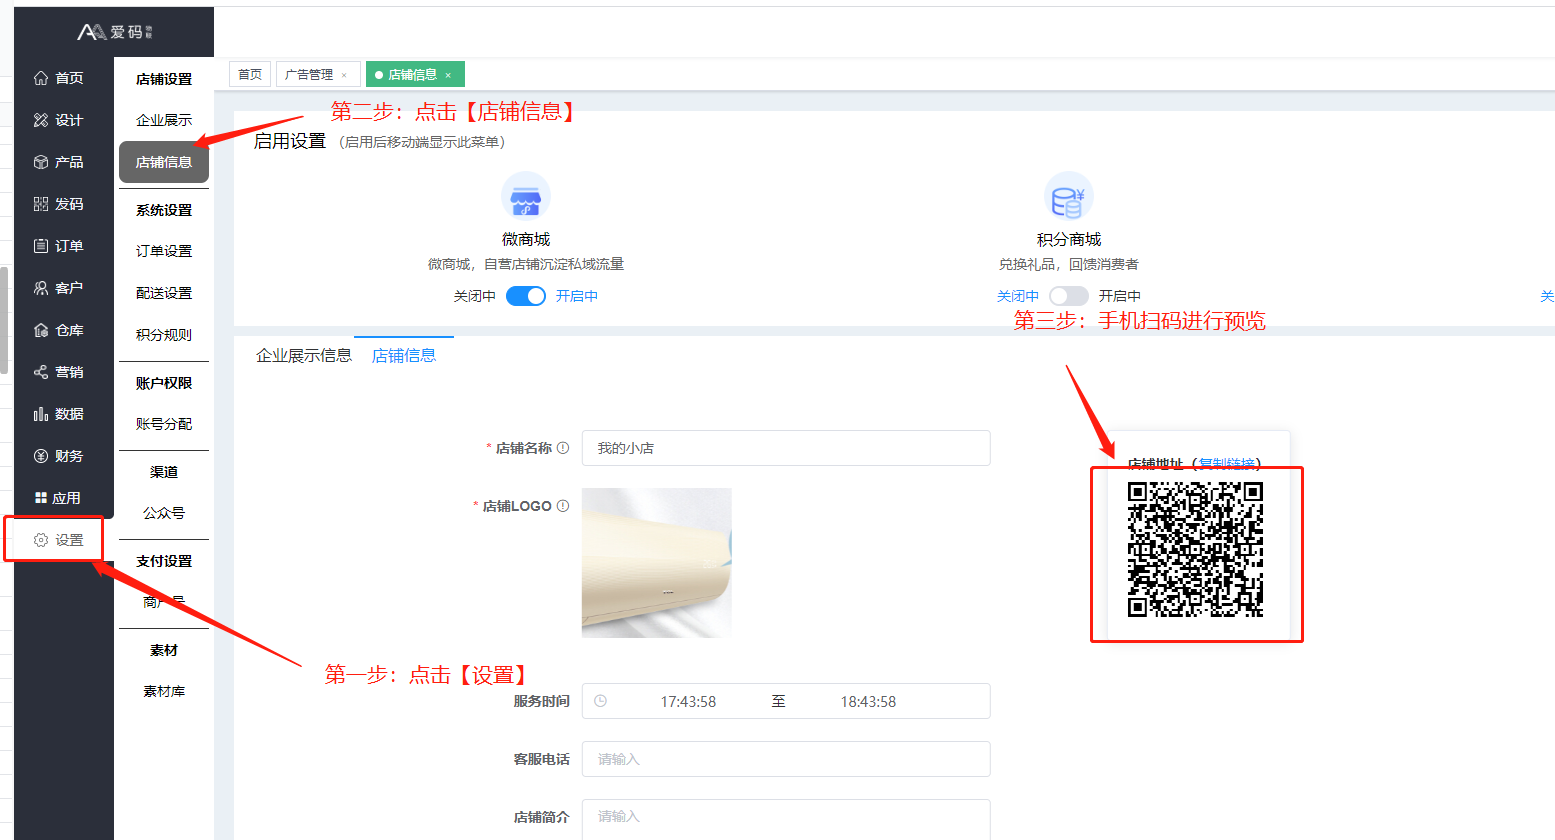This screenshot has width=1555, height=840.
Task: Click the 支付设置 group heading
Action: 164,561
